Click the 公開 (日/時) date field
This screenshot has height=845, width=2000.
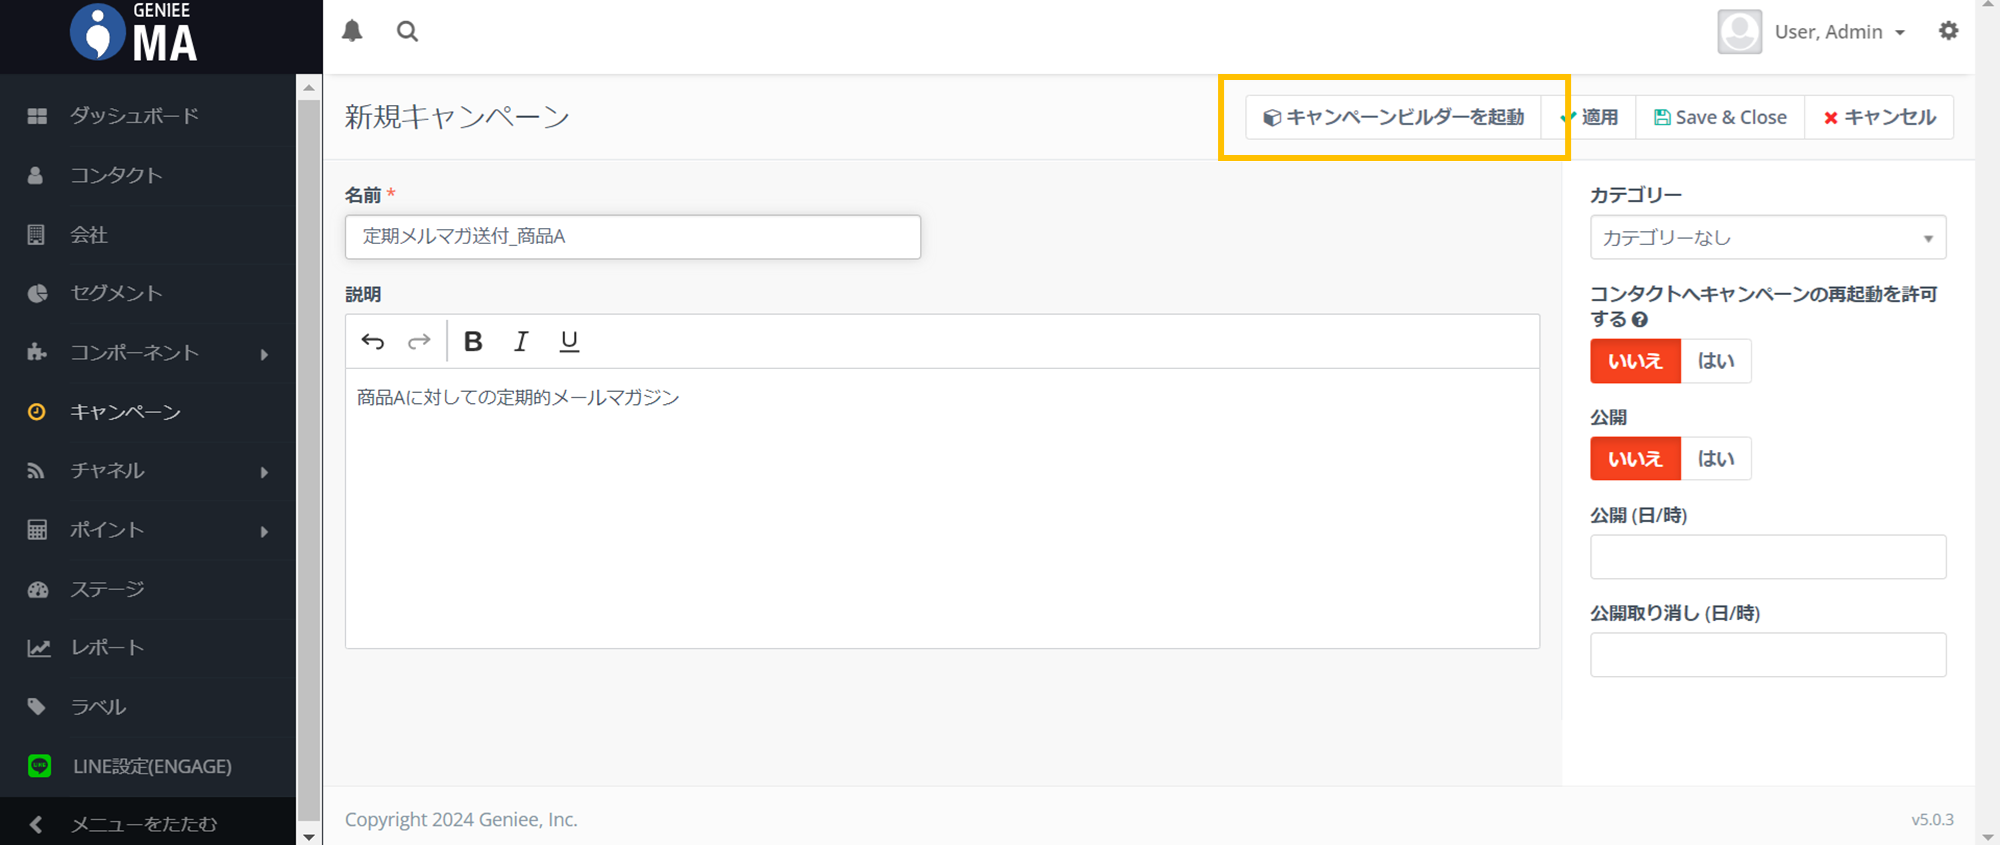pyautogui.click(x=1767, y=557)
